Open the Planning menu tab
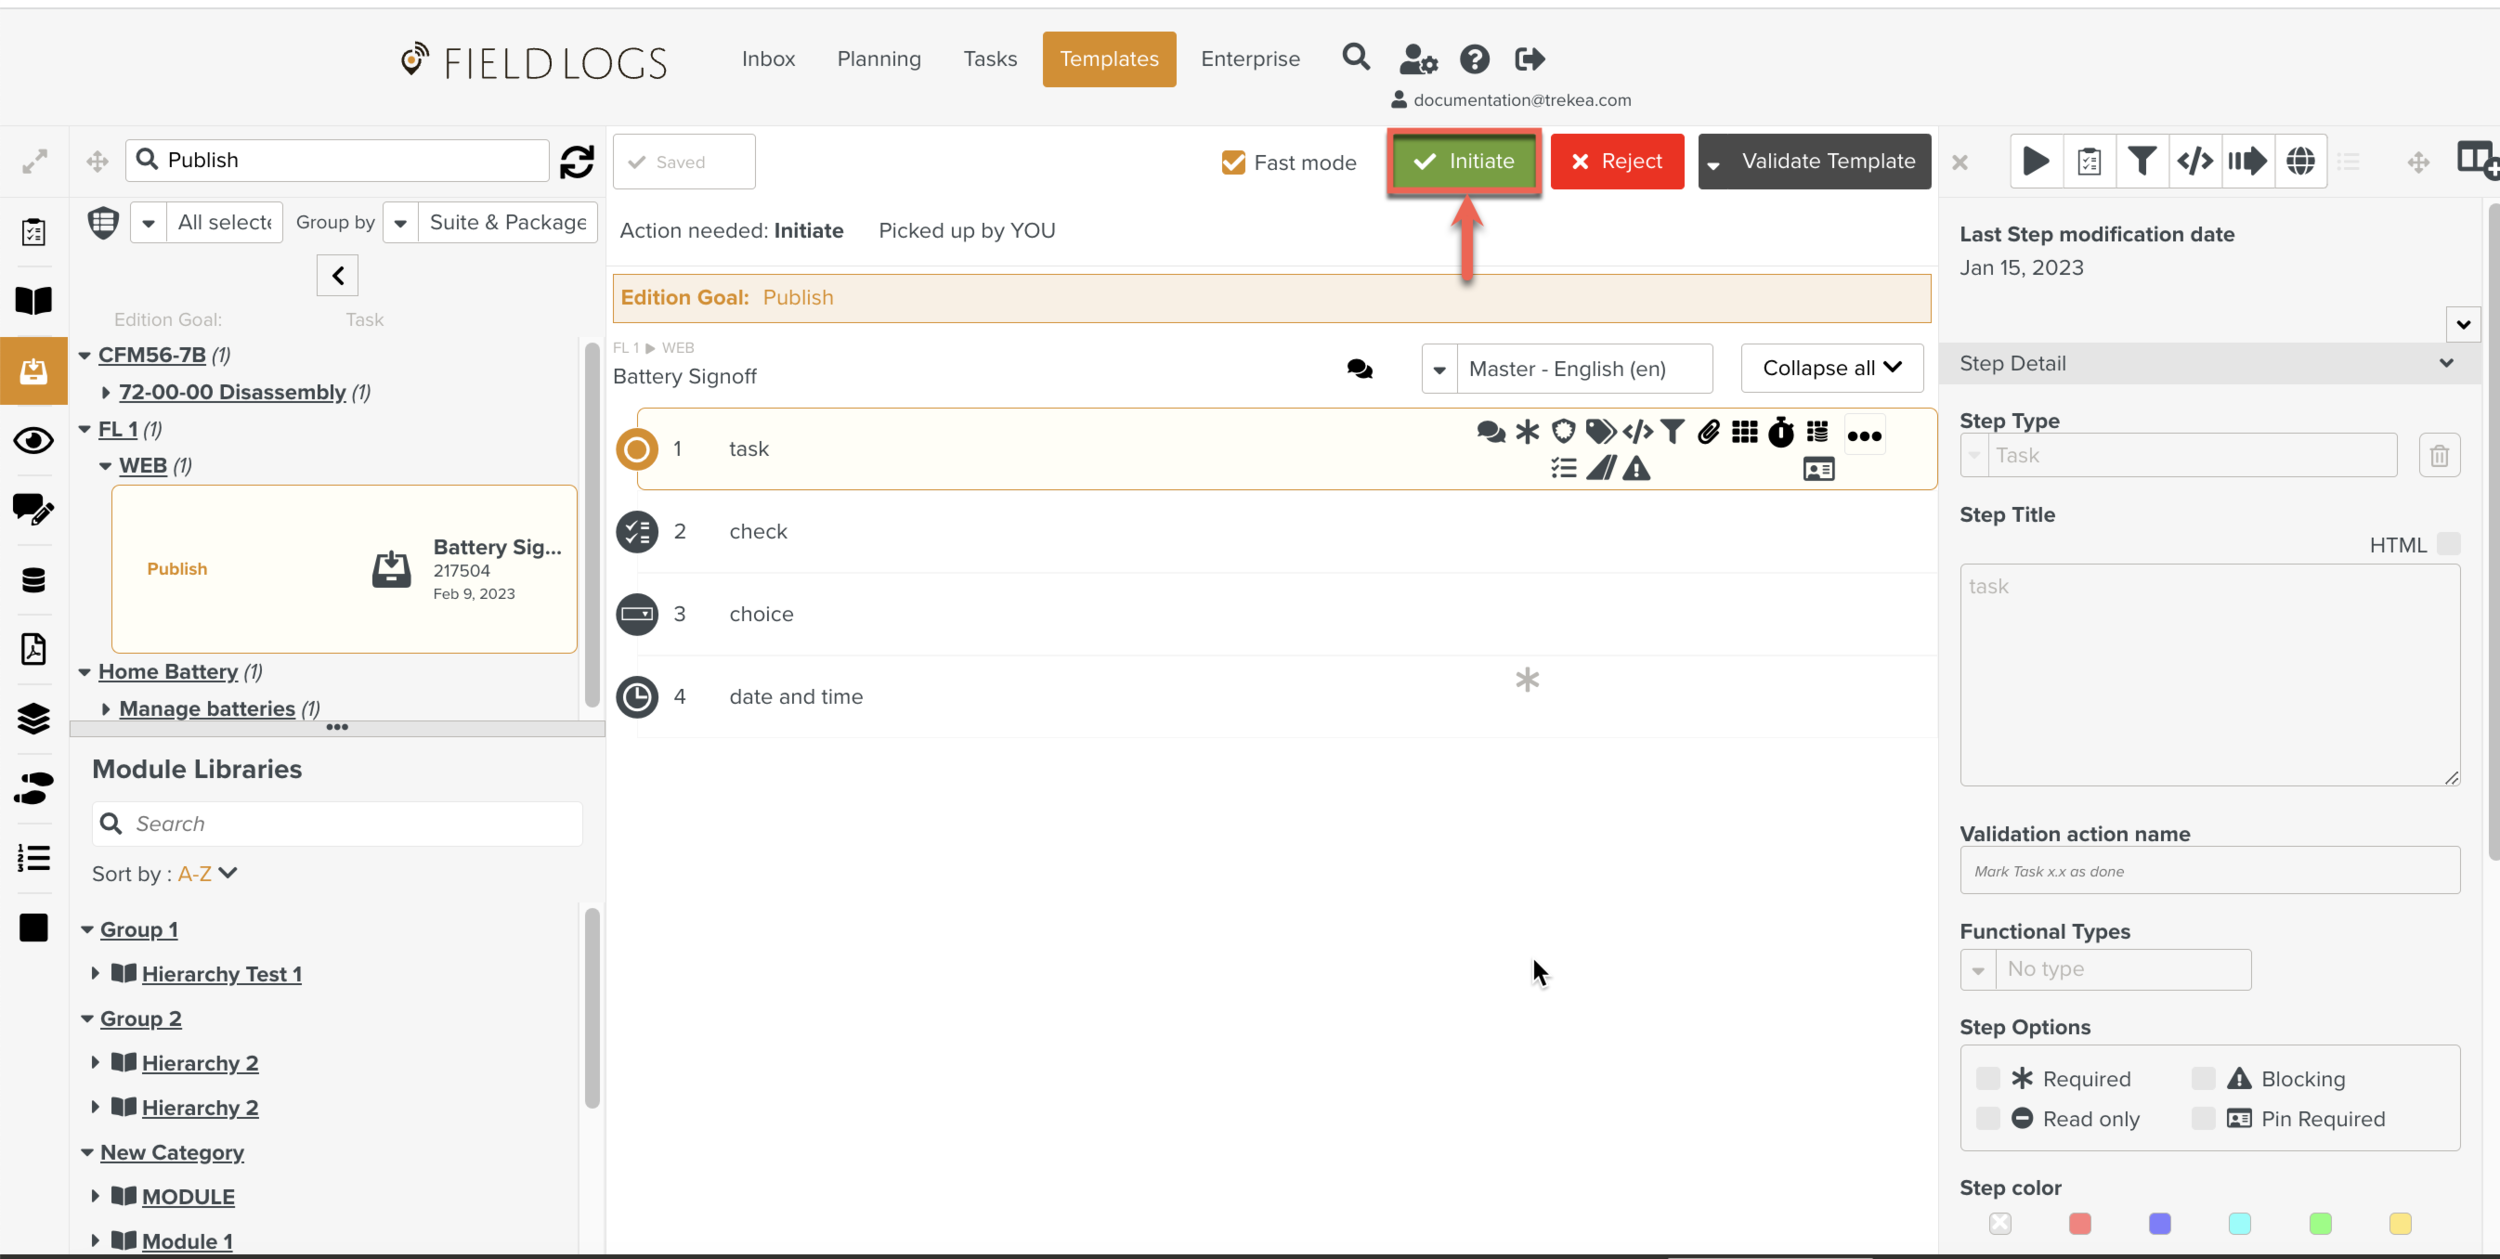This screenshot has height=1259, width=2500. [x=878, y=59]
